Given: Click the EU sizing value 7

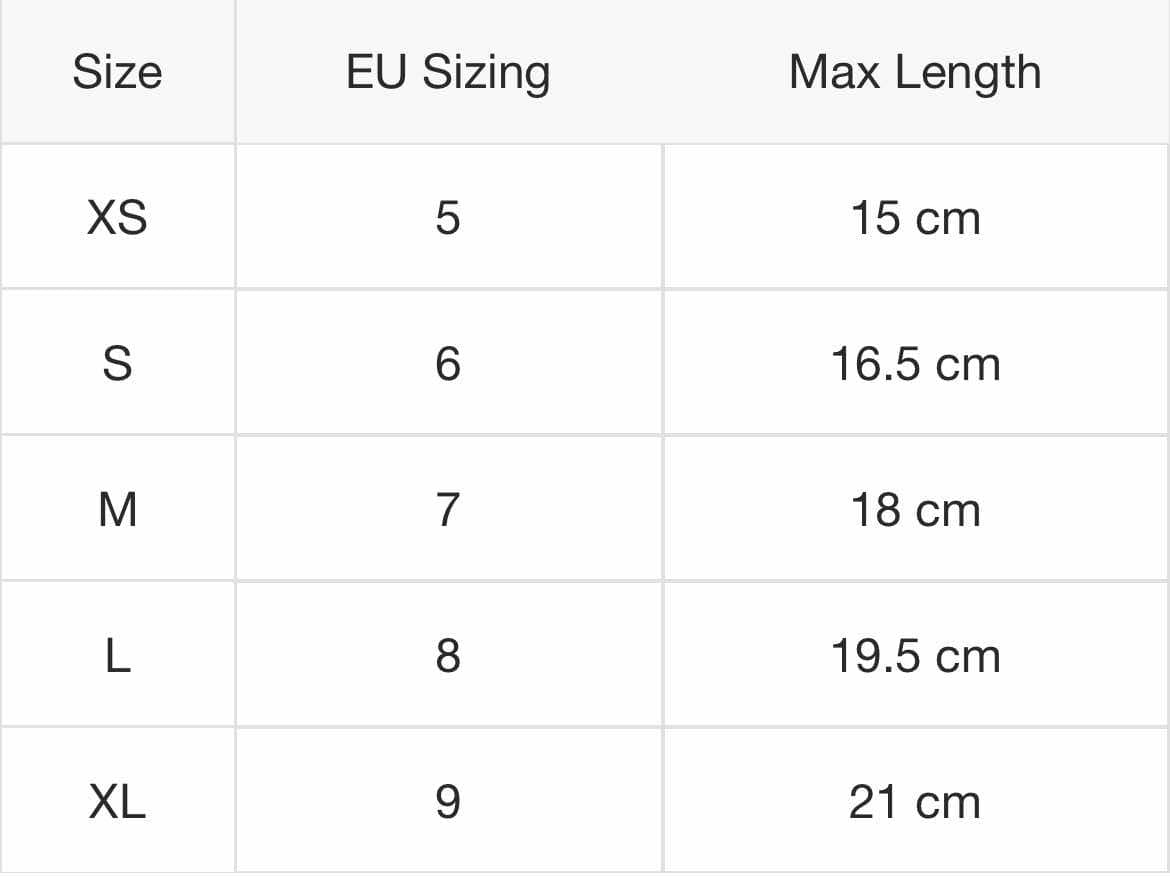Looking at the screenshot, I should pos(448,509).
